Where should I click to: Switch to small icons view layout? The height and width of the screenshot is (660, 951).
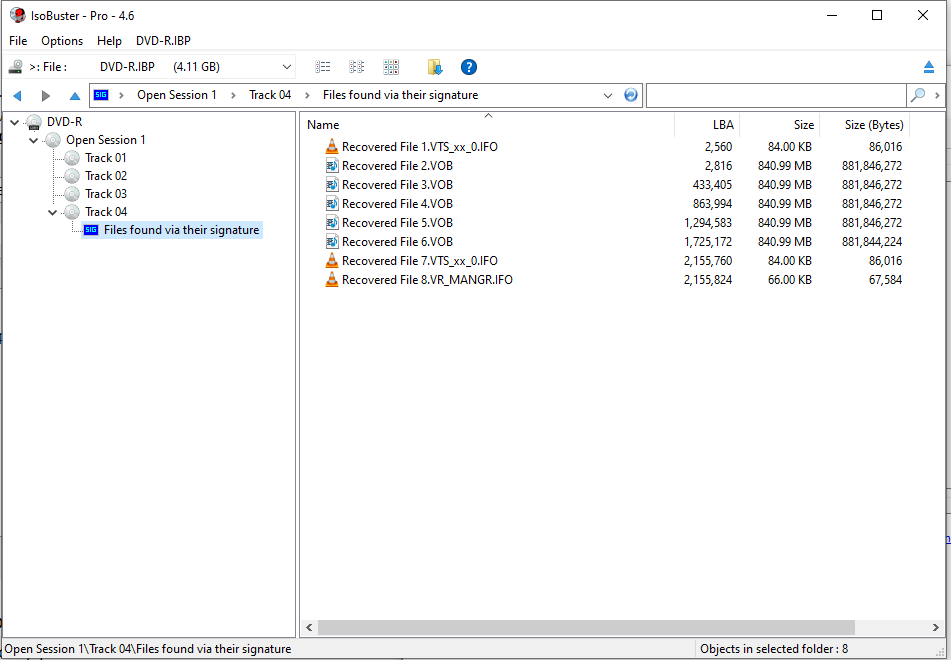[x=357, y=67]
